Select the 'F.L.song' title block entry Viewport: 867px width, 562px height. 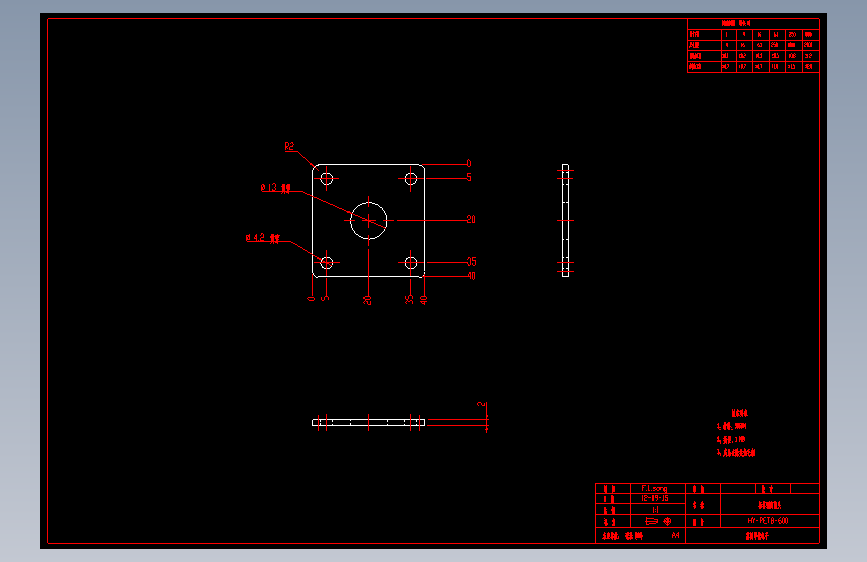tap(654, 488)
